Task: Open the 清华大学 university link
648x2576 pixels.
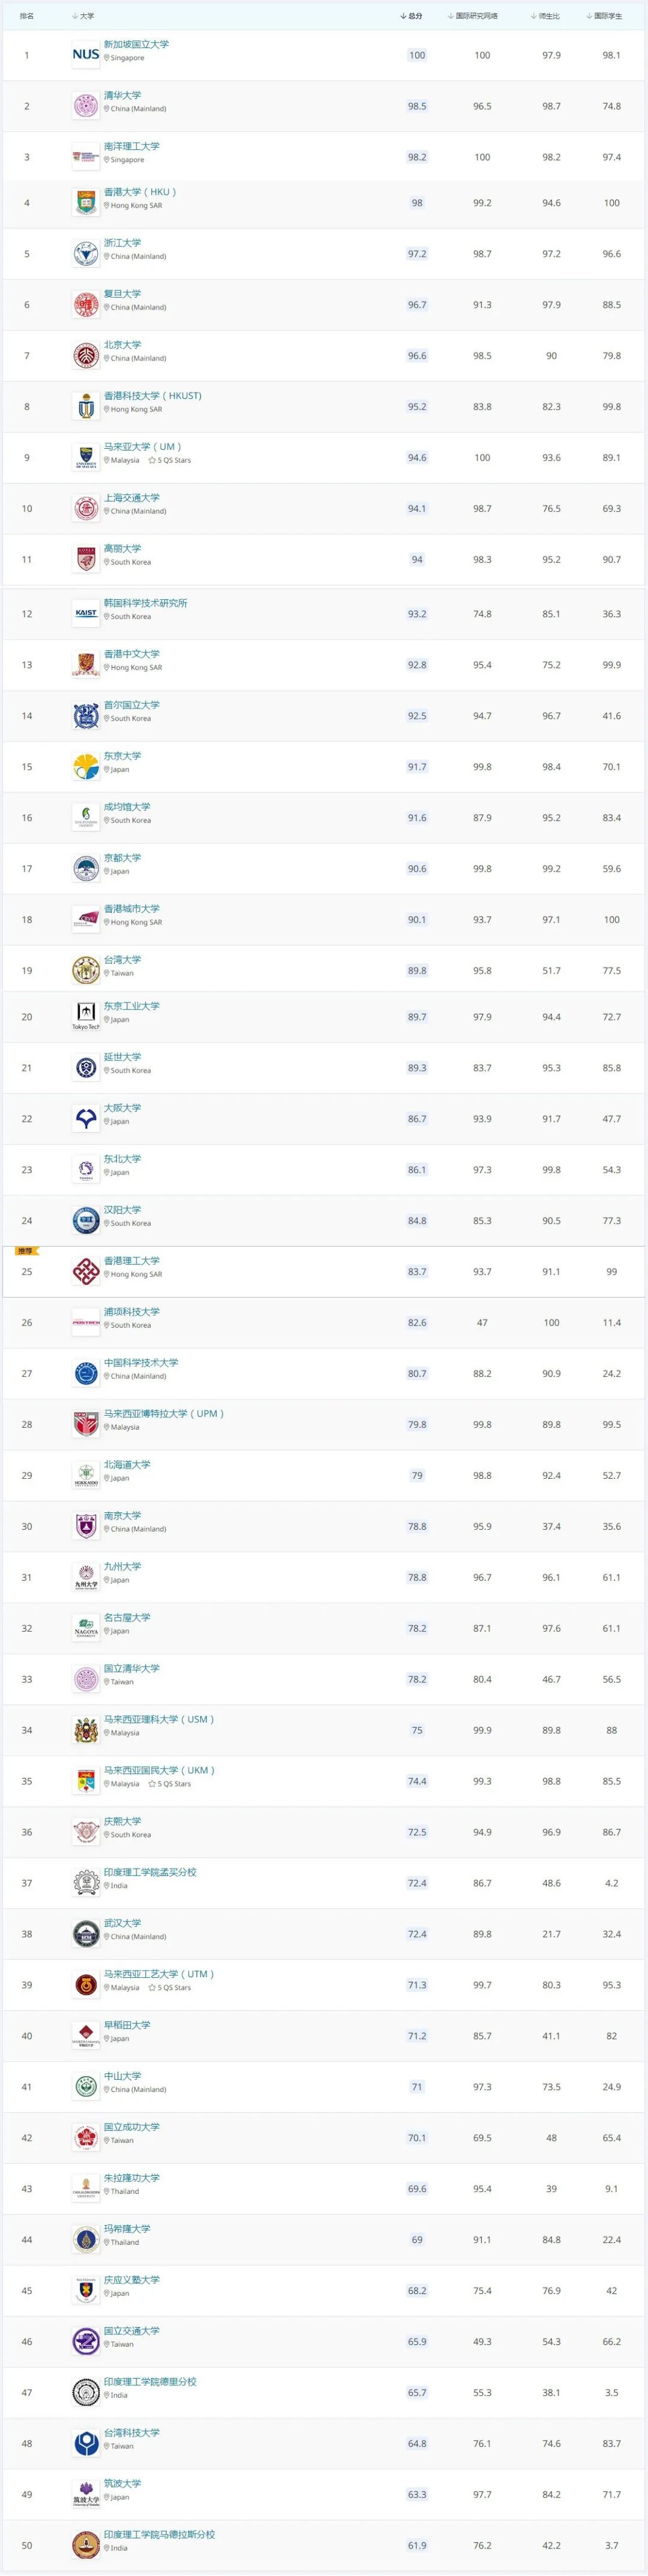Action: tap(123, 95)
